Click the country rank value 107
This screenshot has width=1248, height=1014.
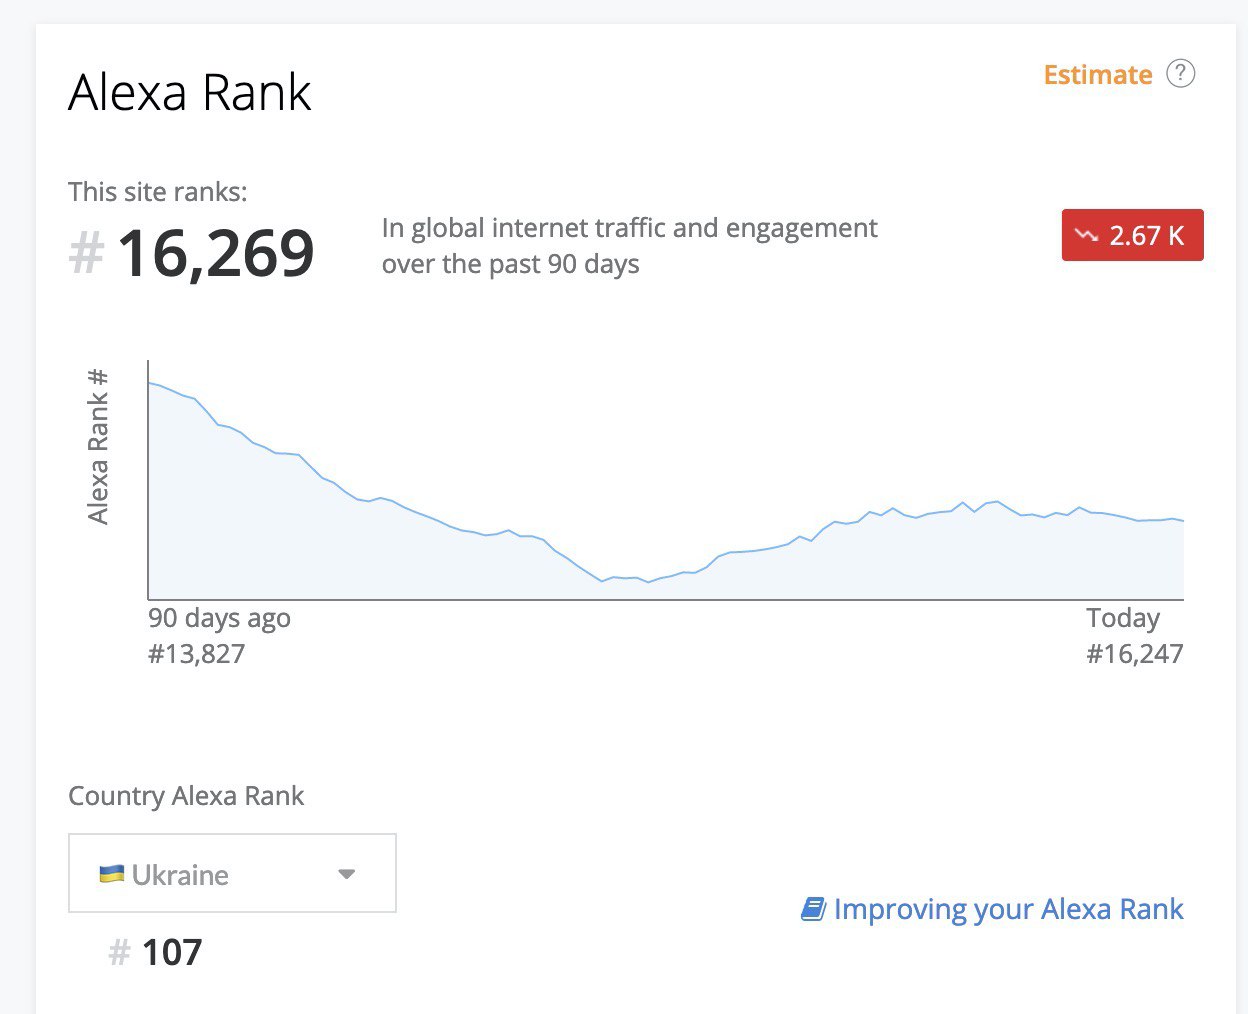(172, 952)
